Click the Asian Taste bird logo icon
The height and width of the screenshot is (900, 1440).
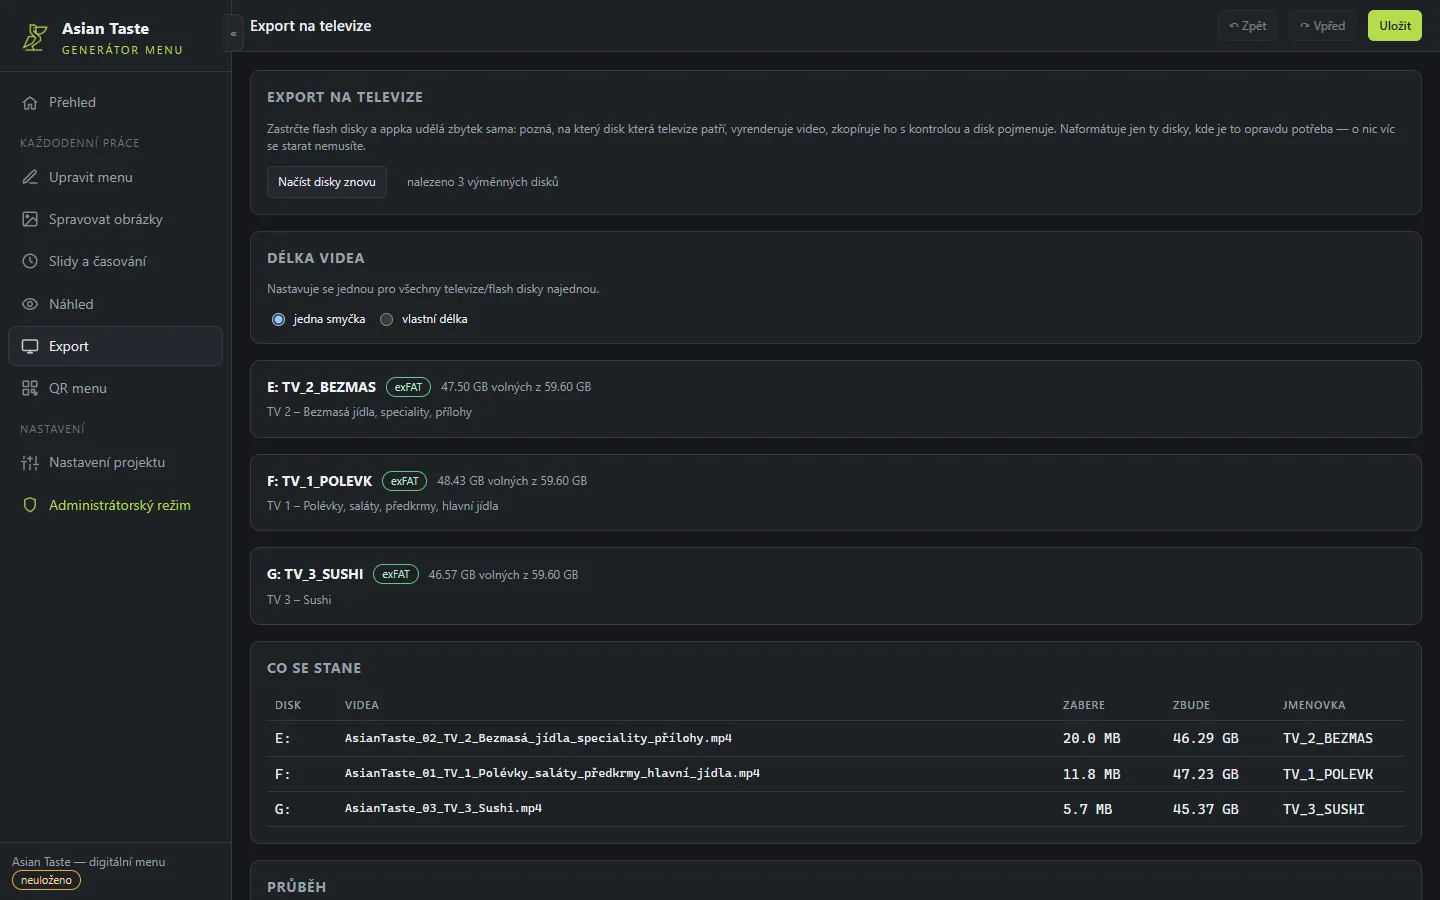pos(35,37)
